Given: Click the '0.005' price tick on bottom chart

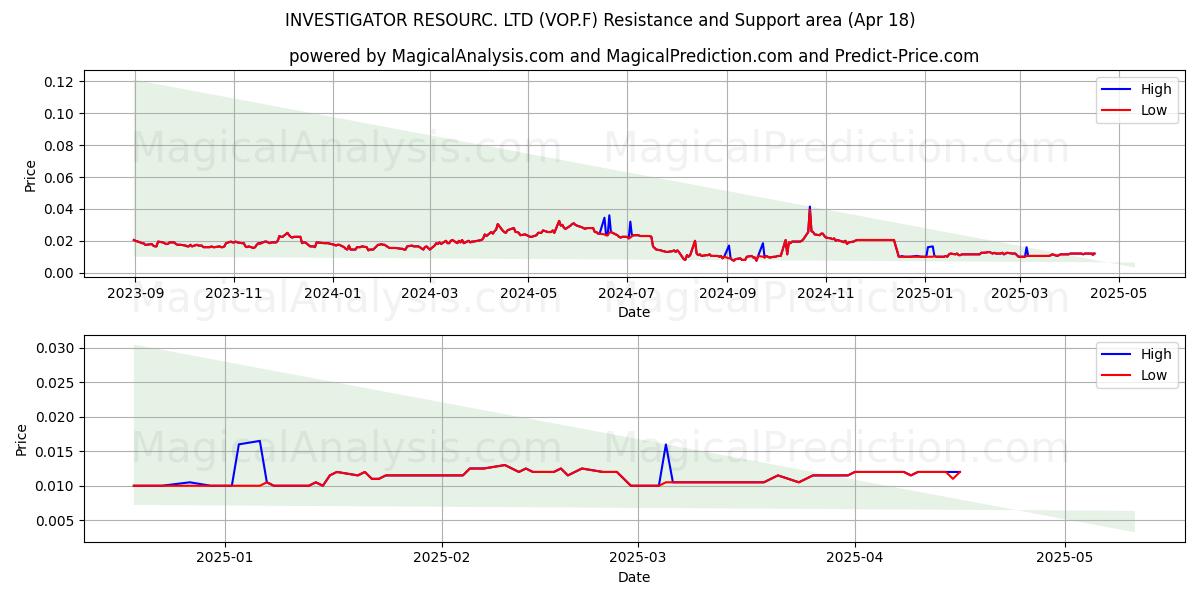Looking at the screenshot, I should pos(55,521).
